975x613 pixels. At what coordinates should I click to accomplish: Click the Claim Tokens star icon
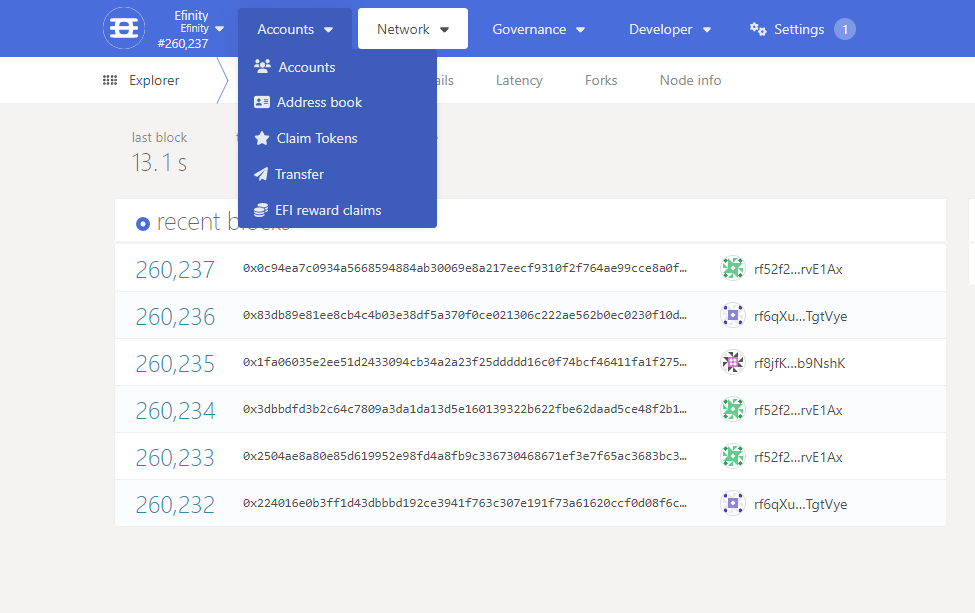(x=262, y=138)
